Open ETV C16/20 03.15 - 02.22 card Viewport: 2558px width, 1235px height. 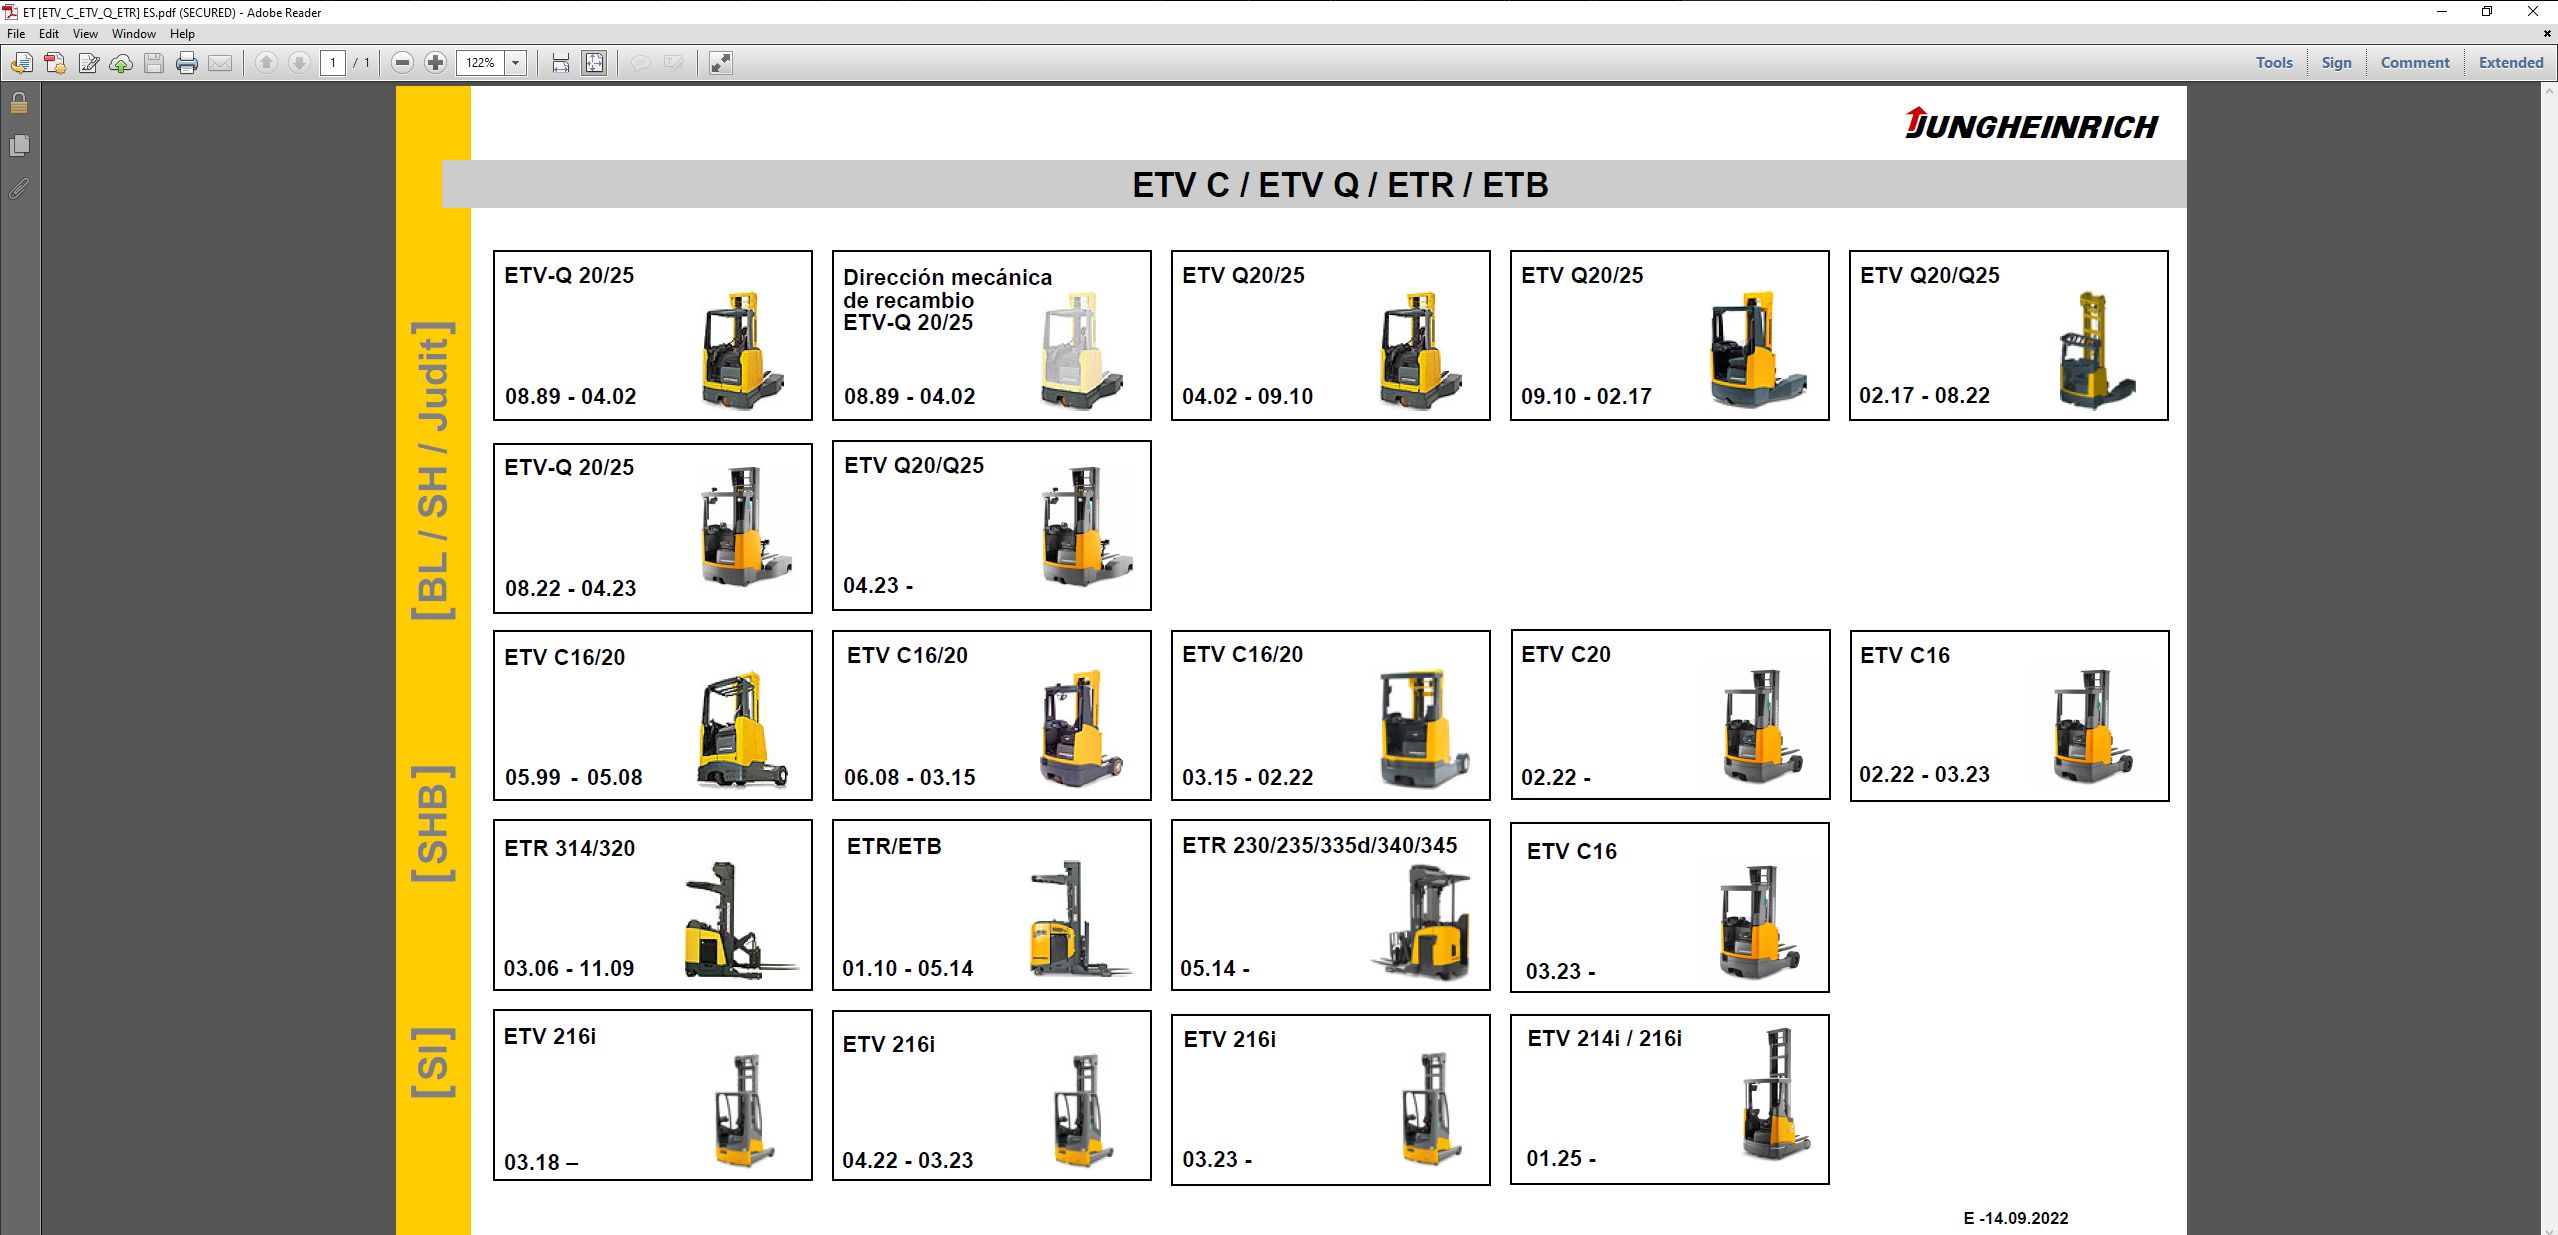[x=1331, y=715]
